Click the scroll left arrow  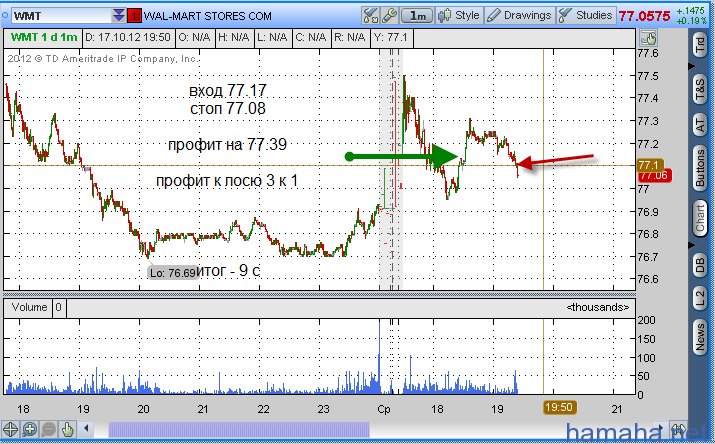(x=86, y=429)
